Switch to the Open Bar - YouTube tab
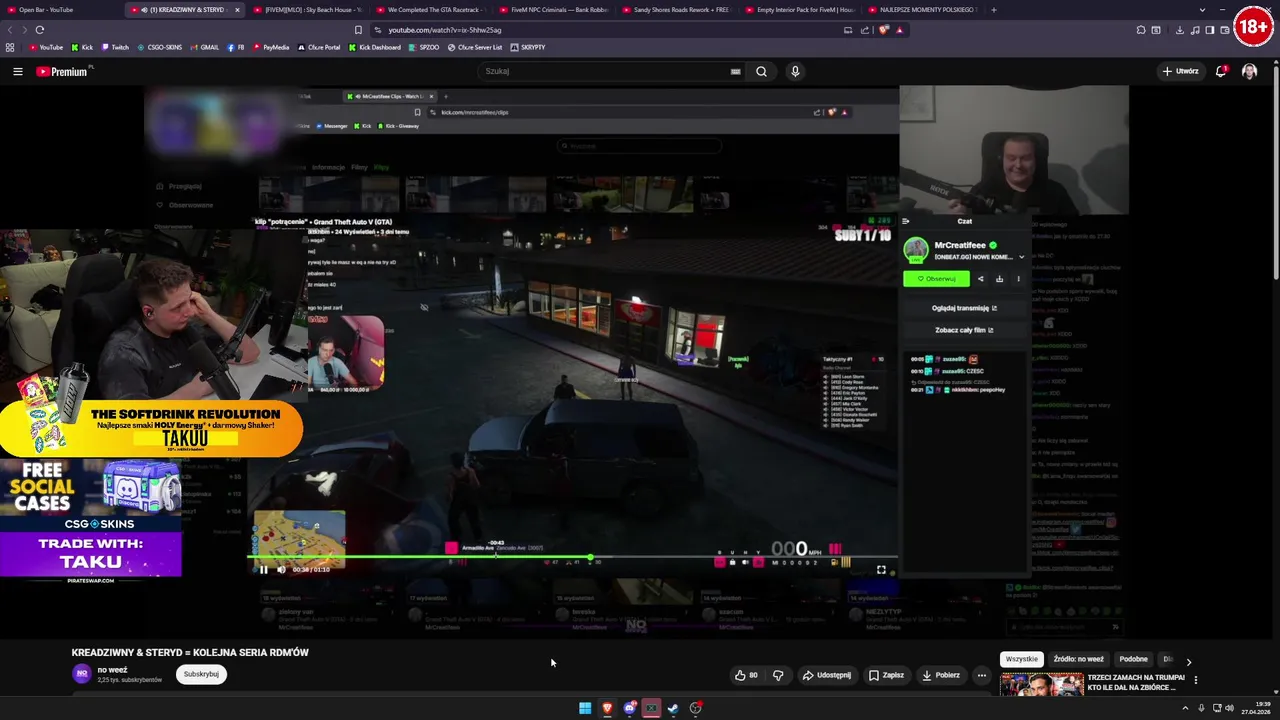The width and height of the screenshot is (1280, 720). tap(58, 10)
